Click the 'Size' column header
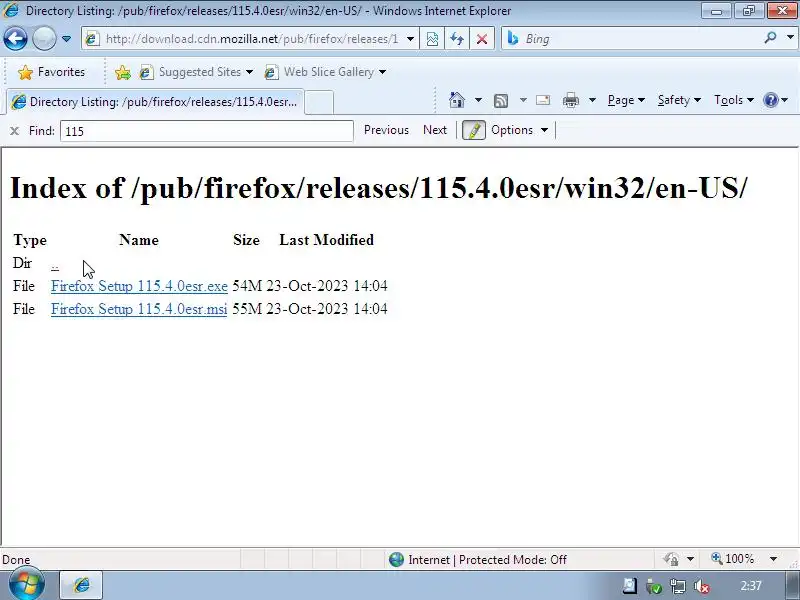 click(x=246, y=240)
